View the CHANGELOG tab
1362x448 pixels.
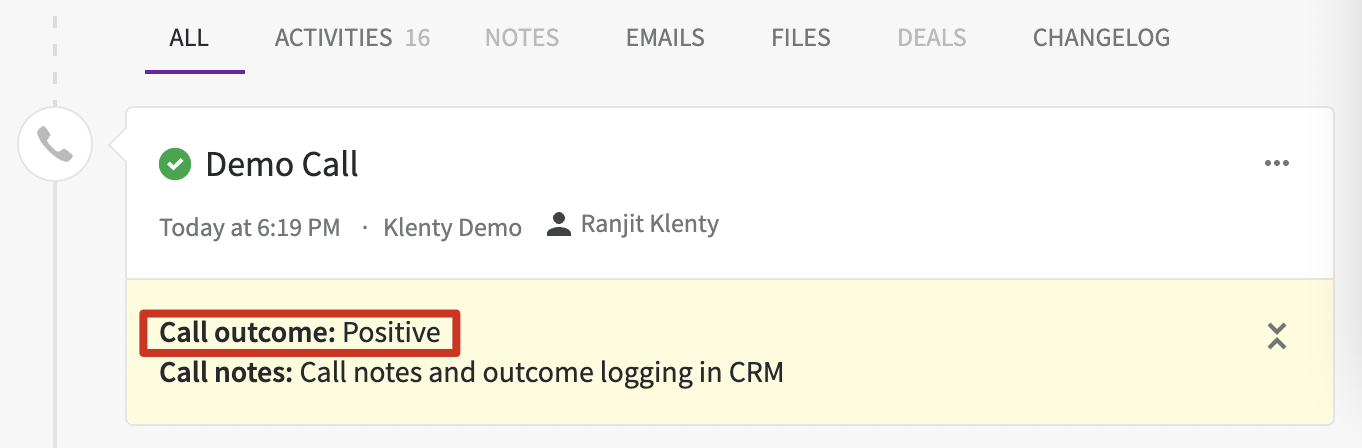(1101, 38)
